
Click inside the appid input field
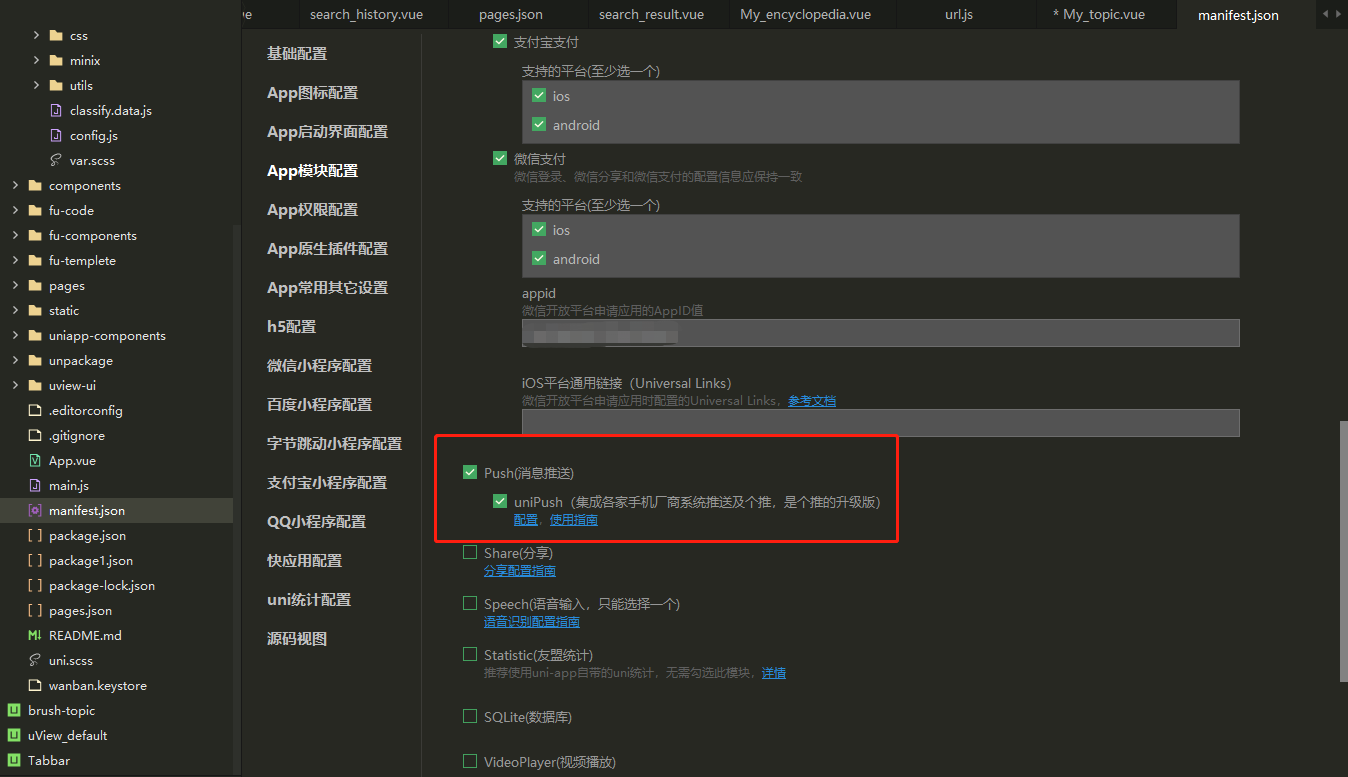tap(880, 333)
